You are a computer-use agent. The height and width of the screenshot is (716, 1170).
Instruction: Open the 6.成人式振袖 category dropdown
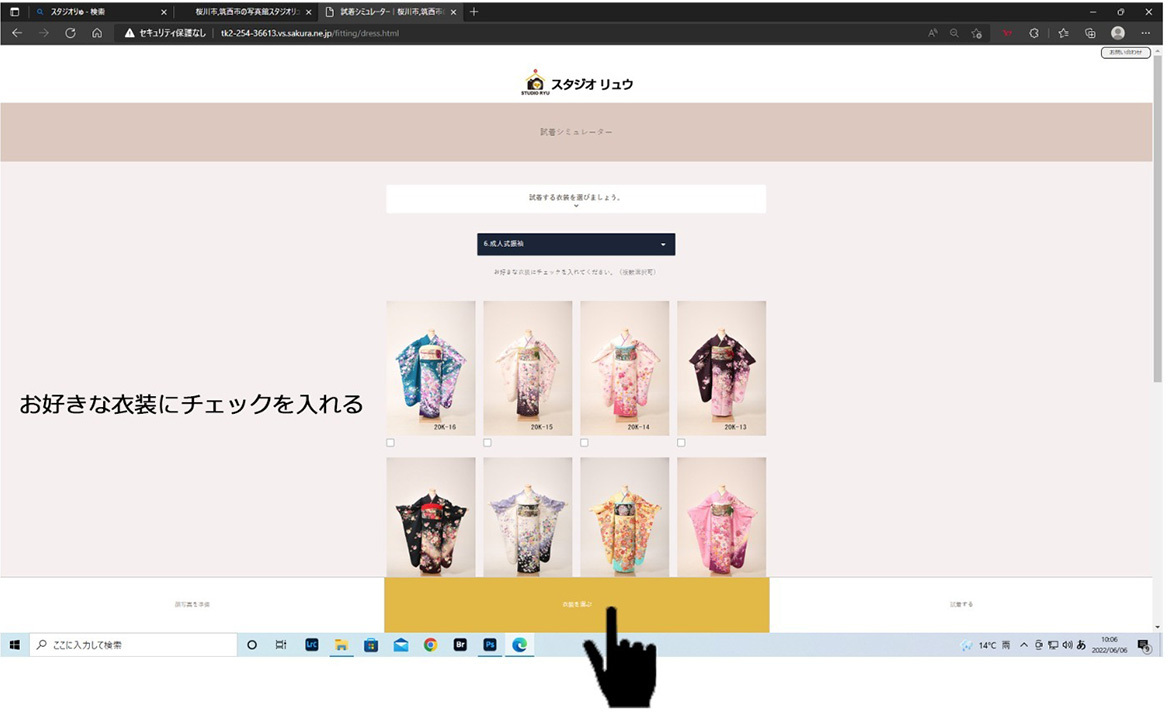[x=576, y=244]
